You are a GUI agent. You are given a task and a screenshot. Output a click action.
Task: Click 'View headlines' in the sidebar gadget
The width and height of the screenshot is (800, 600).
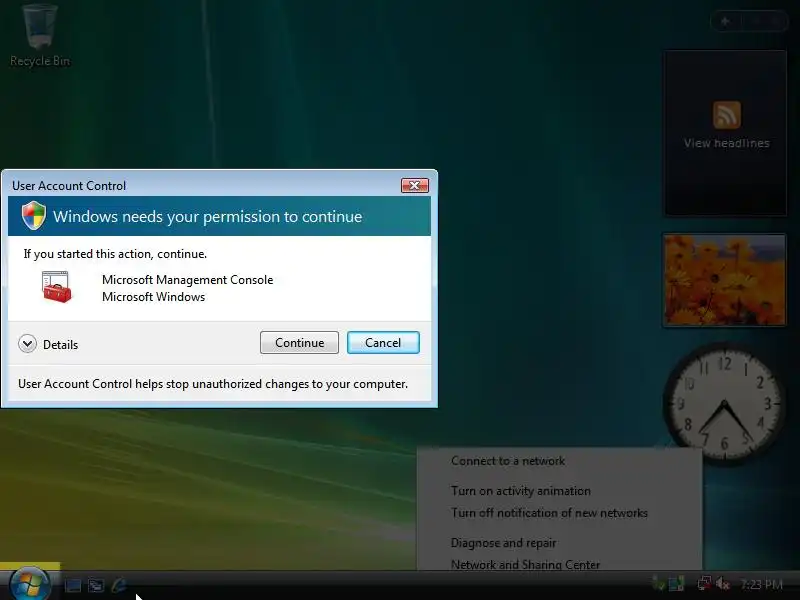click(727, 143)
